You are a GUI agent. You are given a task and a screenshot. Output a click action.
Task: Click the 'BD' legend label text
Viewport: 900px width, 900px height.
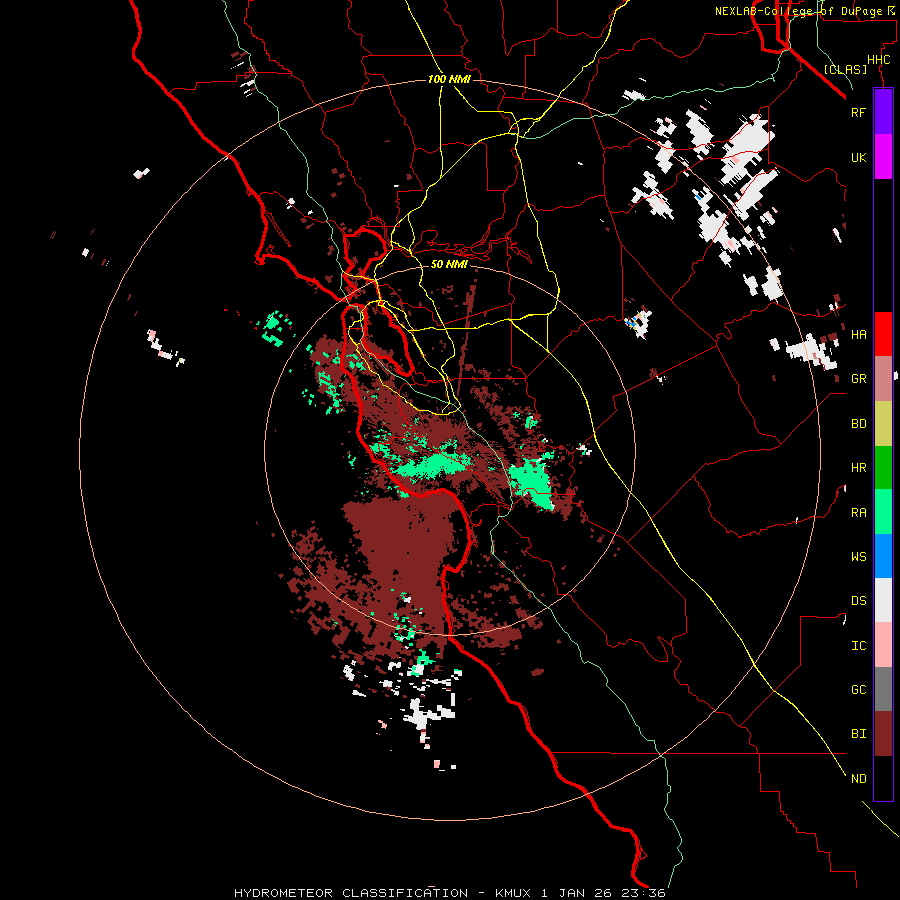[858, 424]
